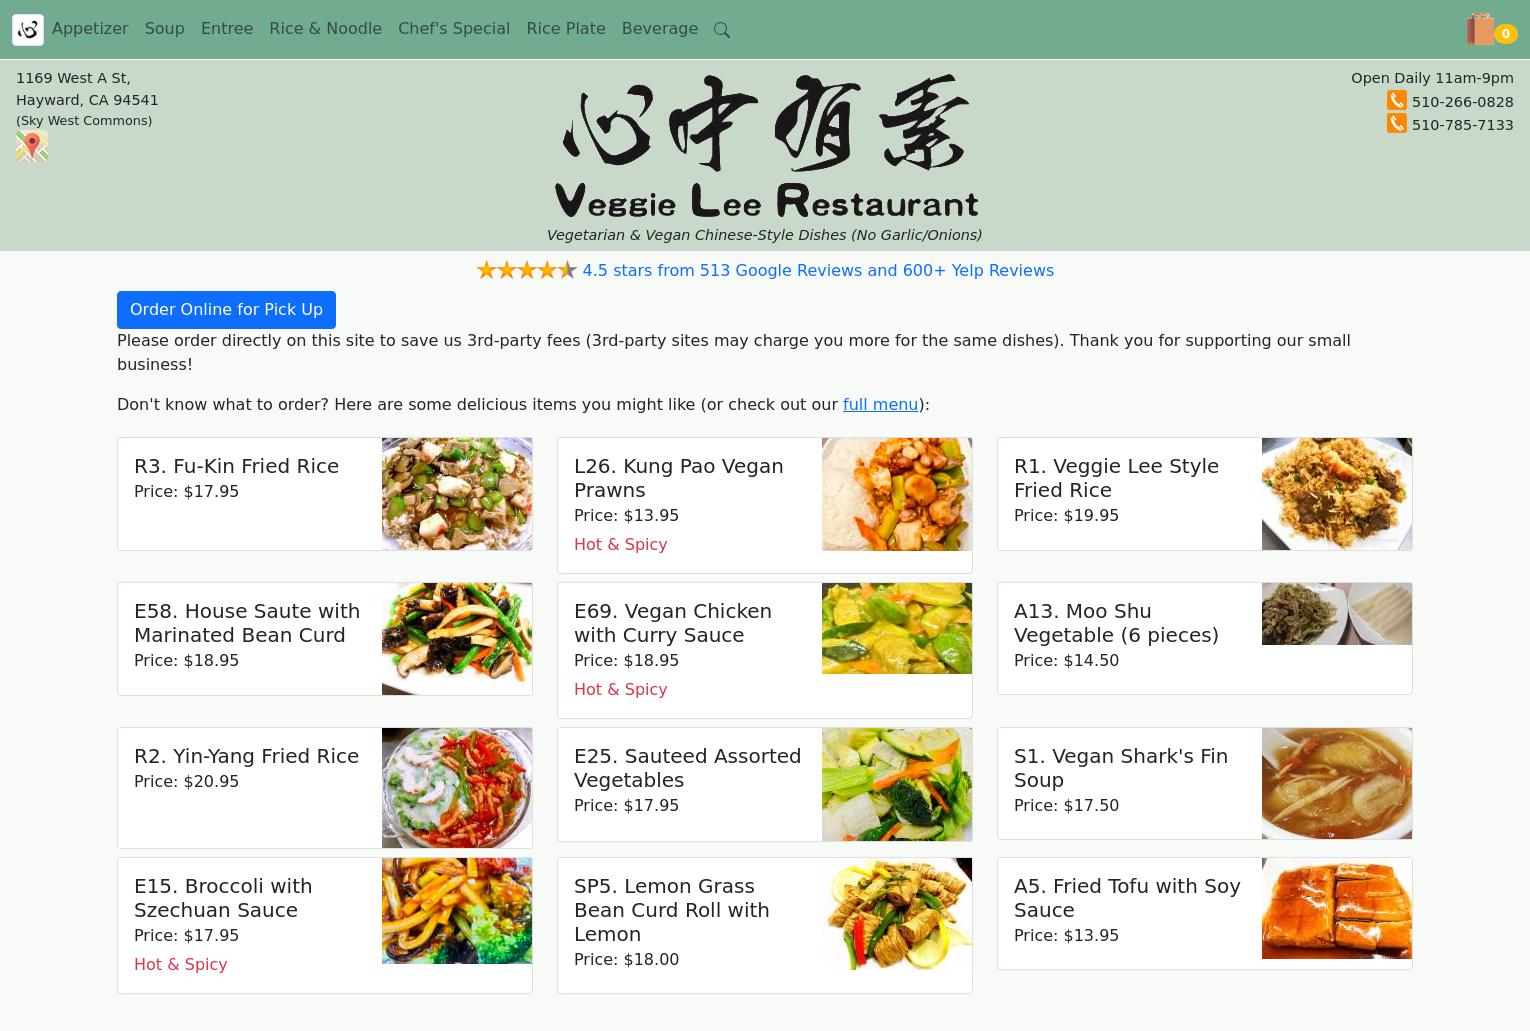Open the Google and Yelp reviews link

(x=818, y=270)
